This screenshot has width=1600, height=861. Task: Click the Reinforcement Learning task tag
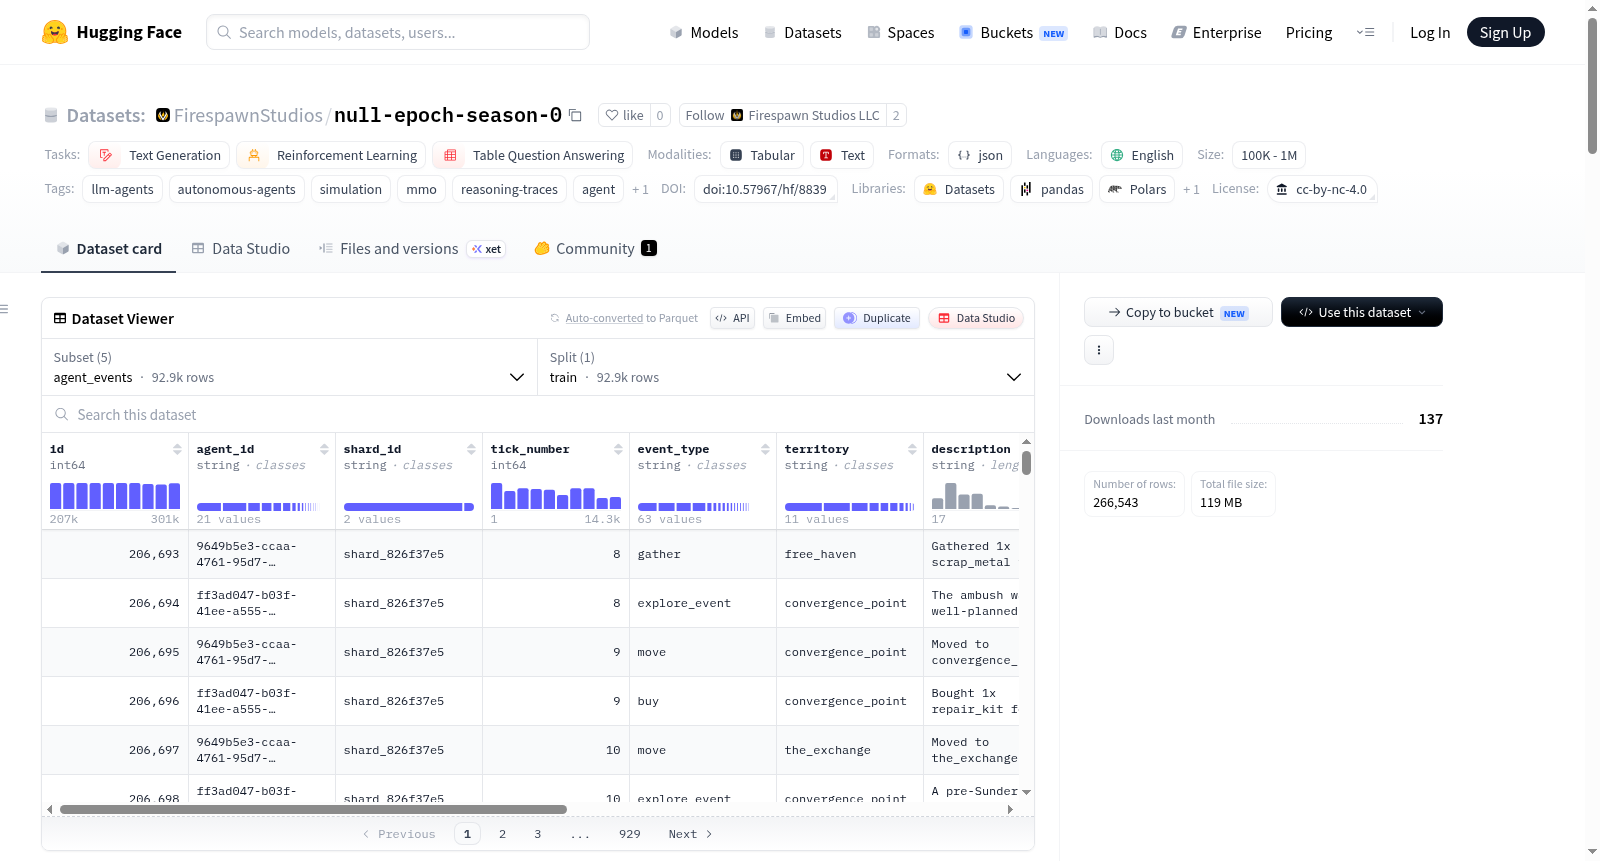pyautogui.click(x=332, y=155)
